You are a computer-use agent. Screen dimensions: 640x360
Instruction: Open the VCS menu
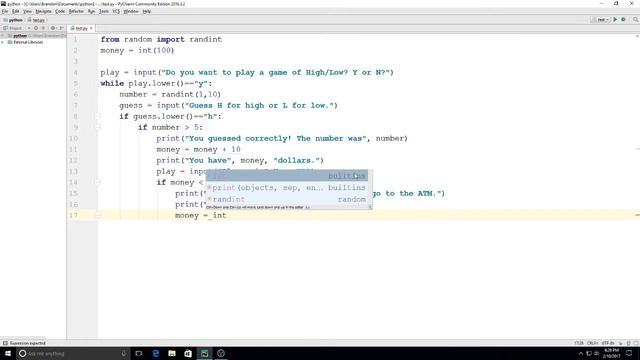pyautogui.click(x=116, y=11)
